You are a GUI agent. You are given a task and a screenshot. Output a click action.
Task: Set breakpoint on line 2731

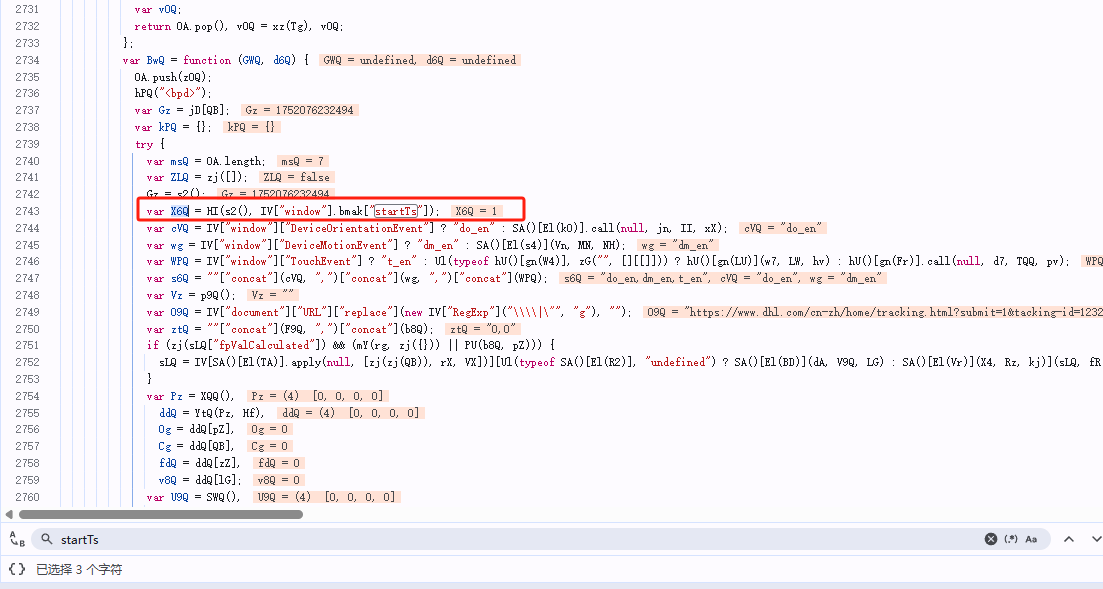click(x=27, y=9)
